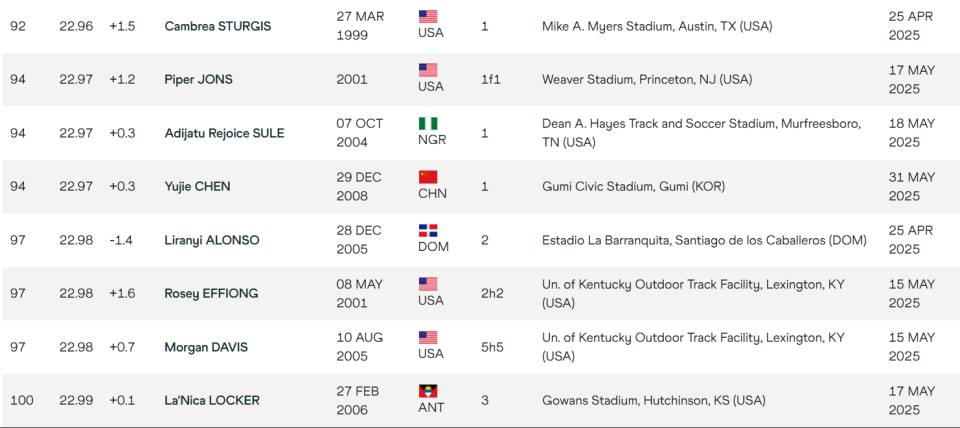The height and width of the screenshot is (428, 960).
Task: Open Cambrea STURGIS athlete profile
Action: (218, 26)
